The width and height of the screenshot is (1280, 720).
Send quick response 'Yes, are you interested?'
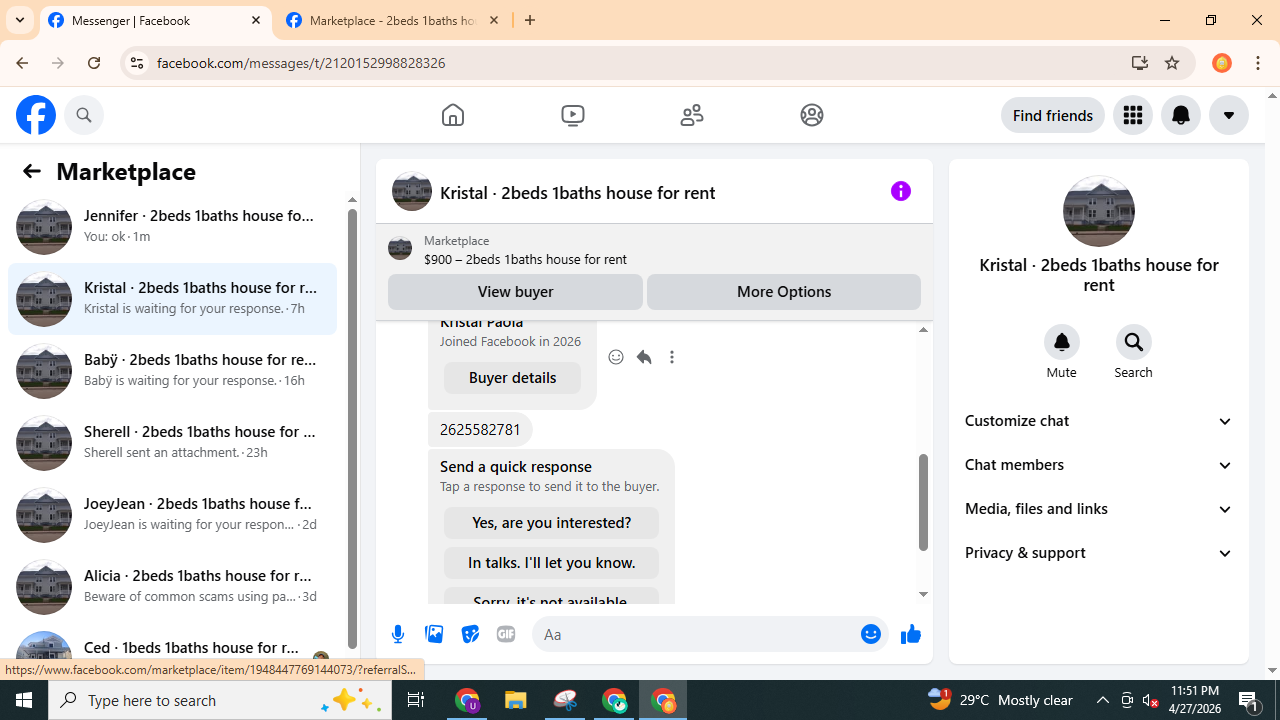(551, 523)
